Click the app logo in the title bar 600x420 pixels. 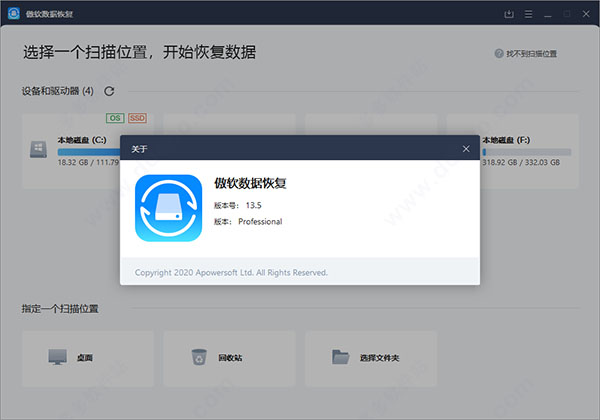(x=14, y=13)
